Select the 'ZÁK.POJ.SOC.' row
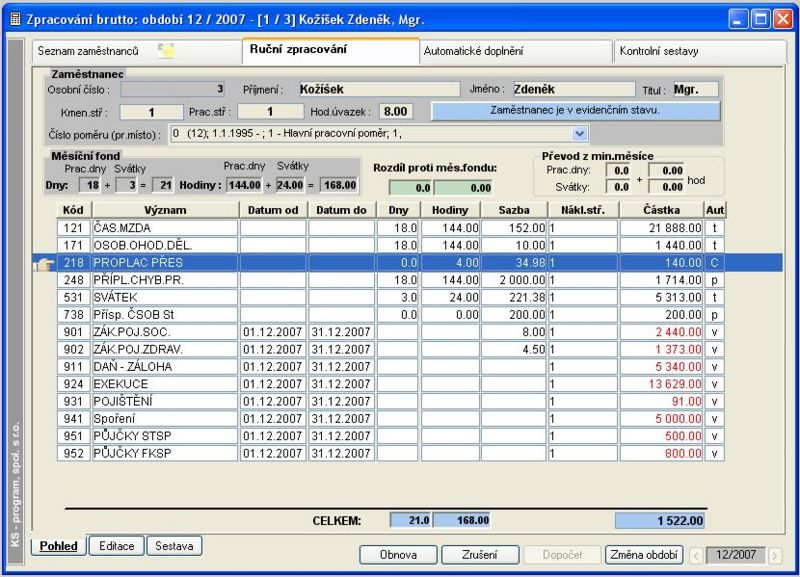 [391, 332]
